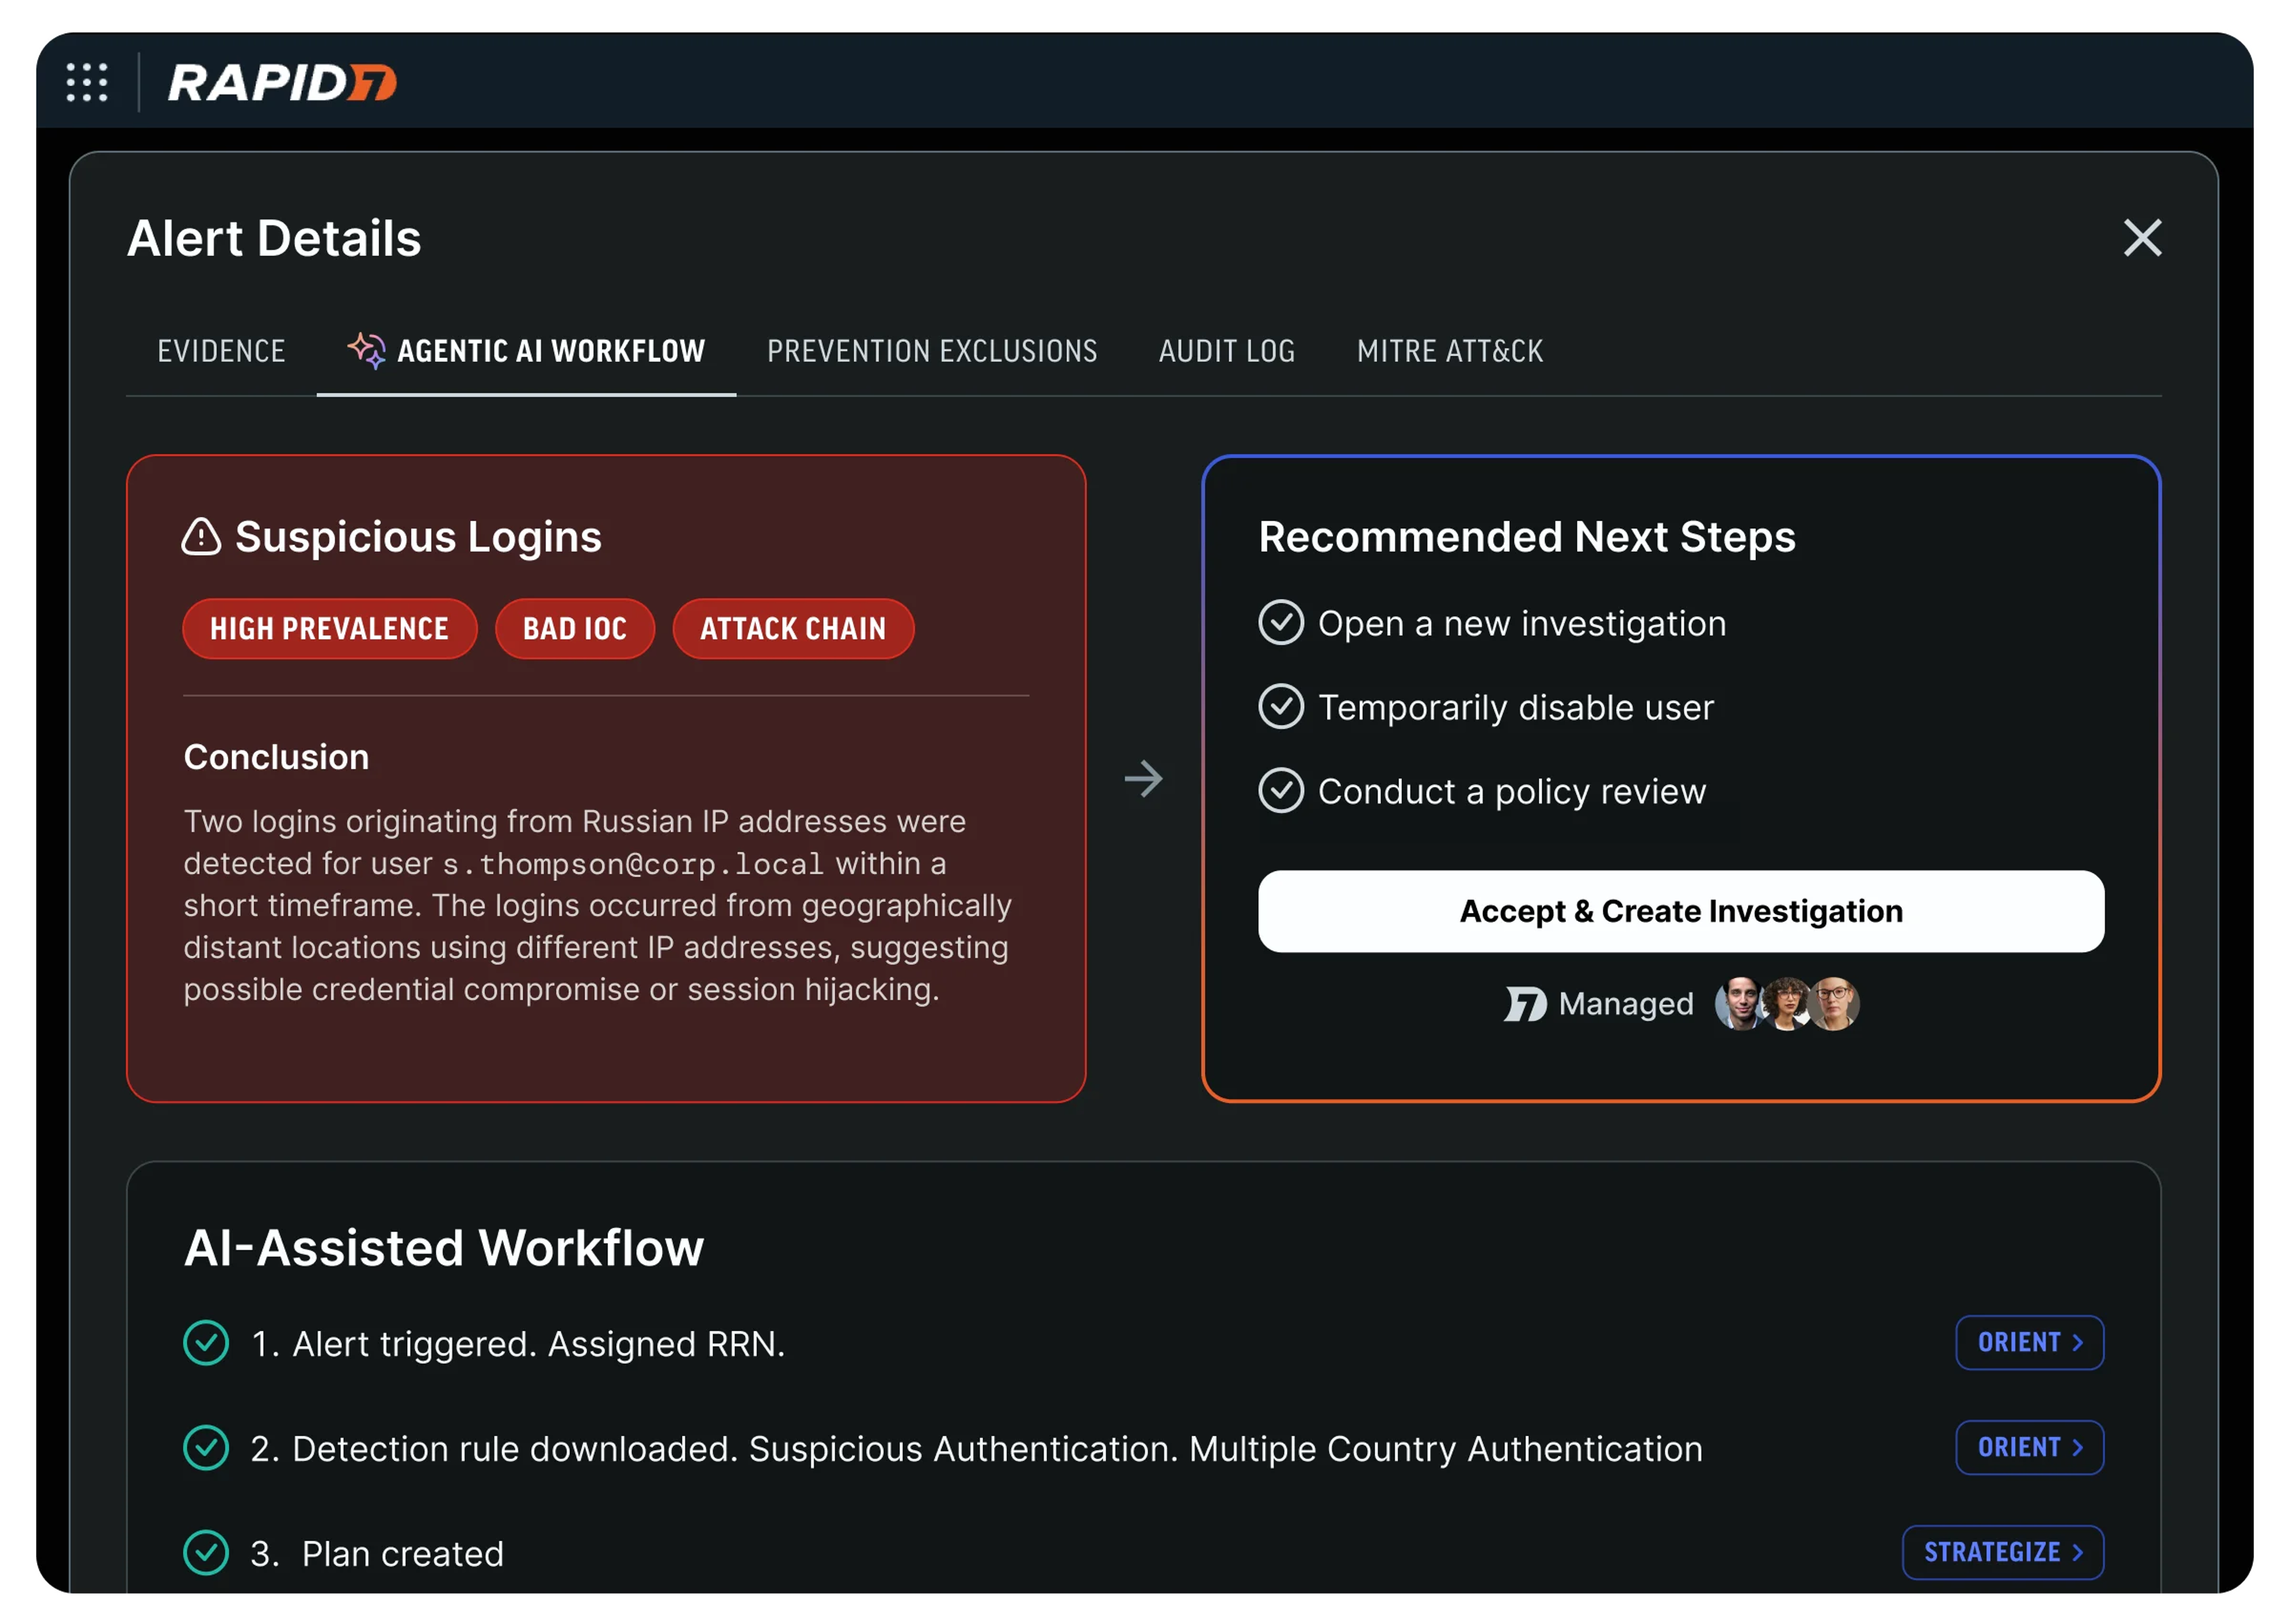Toggle the Open a new investigation check
The height and width of the screenshot is (1624, 2290).
pos(1280,623)
